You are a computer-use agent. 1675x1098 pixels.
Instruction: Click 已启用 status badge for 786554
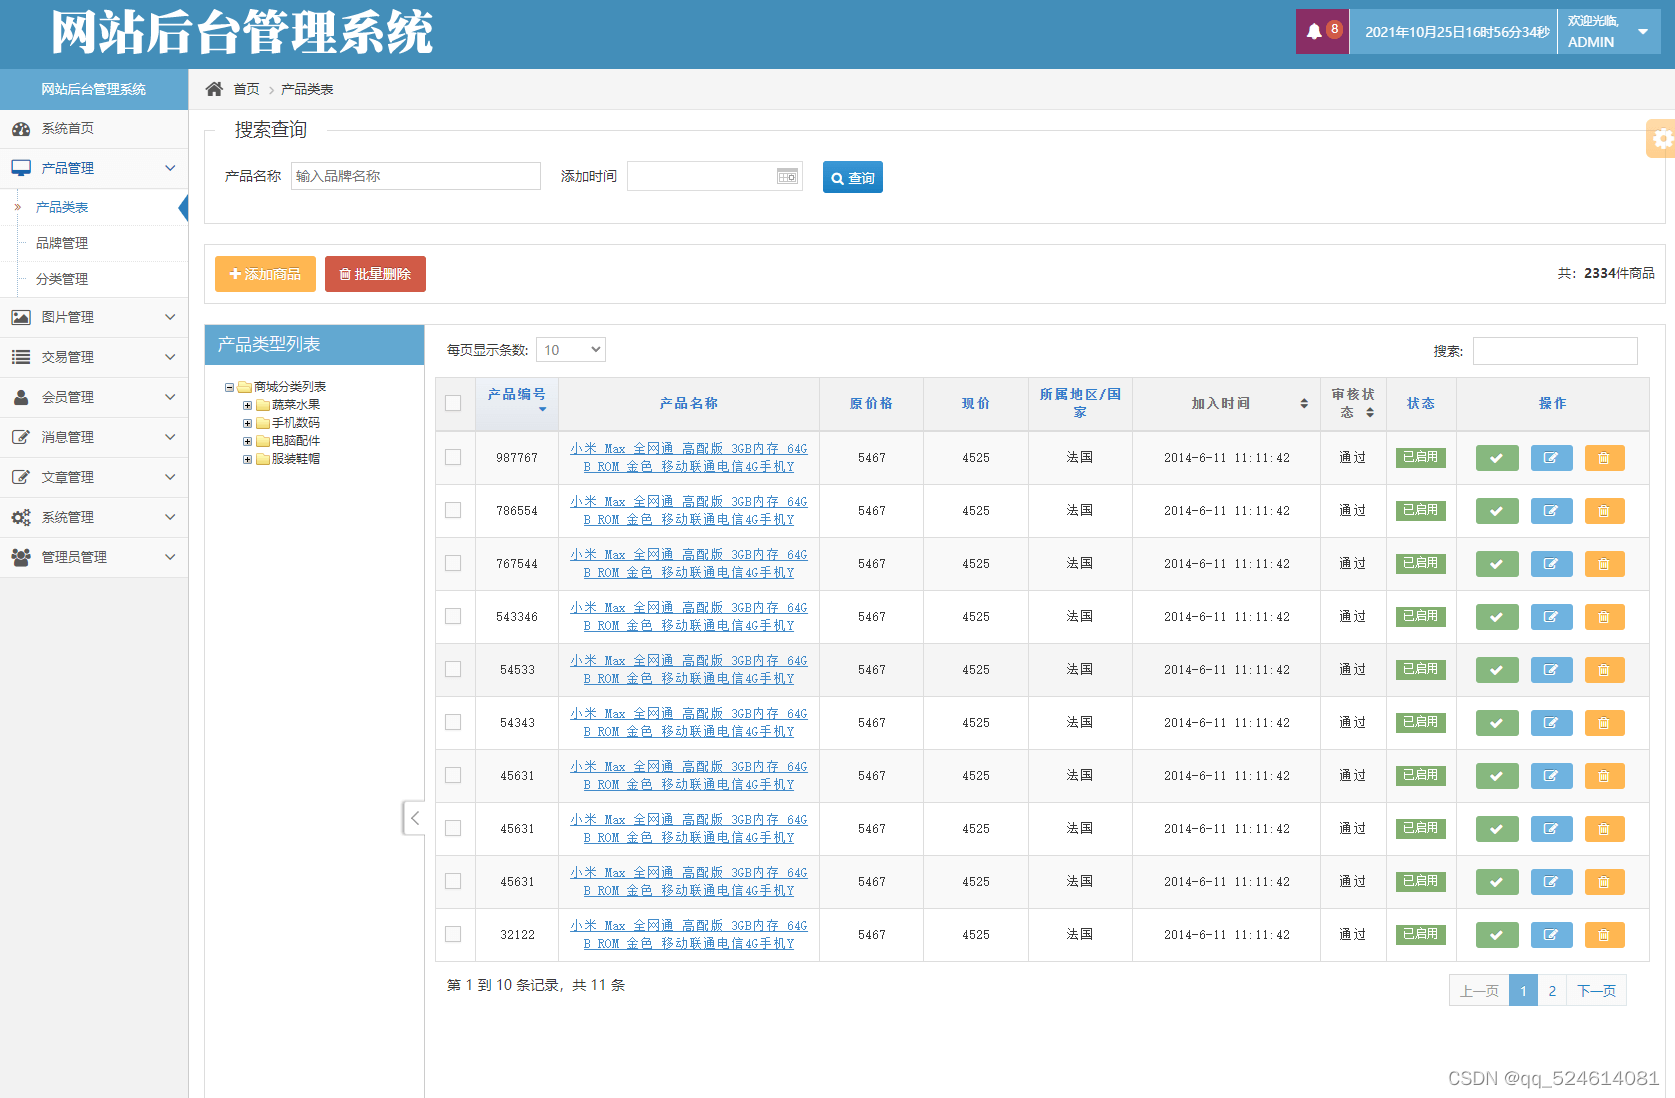pyautogui.click(x=1420, y=510)
